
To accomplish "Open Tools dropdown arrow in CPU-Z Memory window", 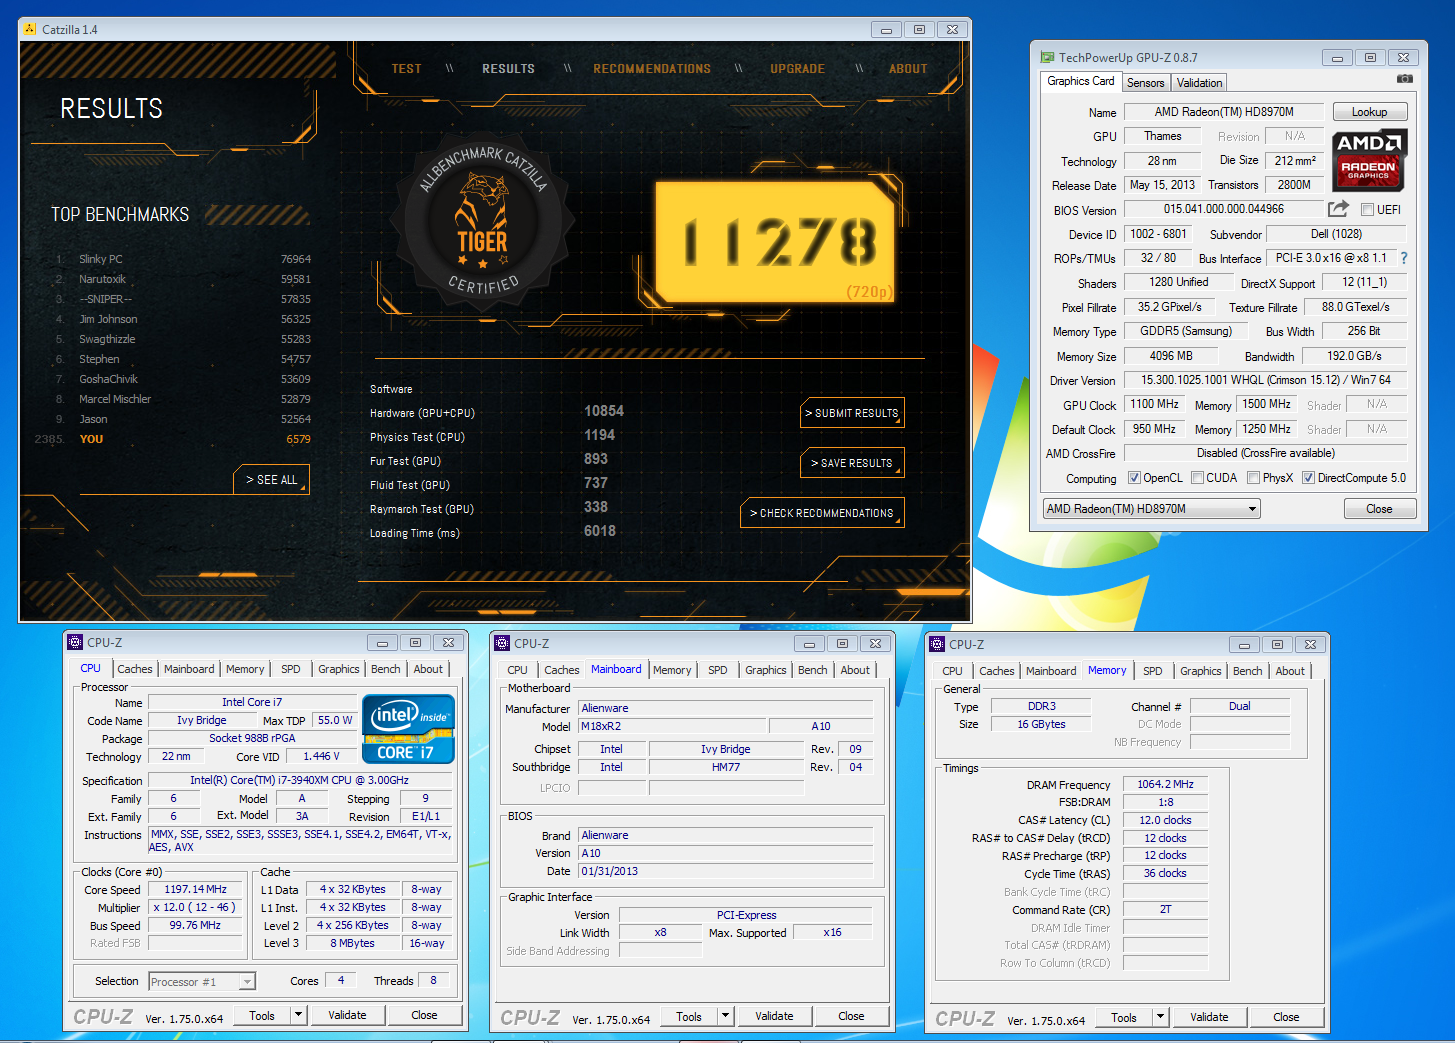I will [x=1160, y=1017].
